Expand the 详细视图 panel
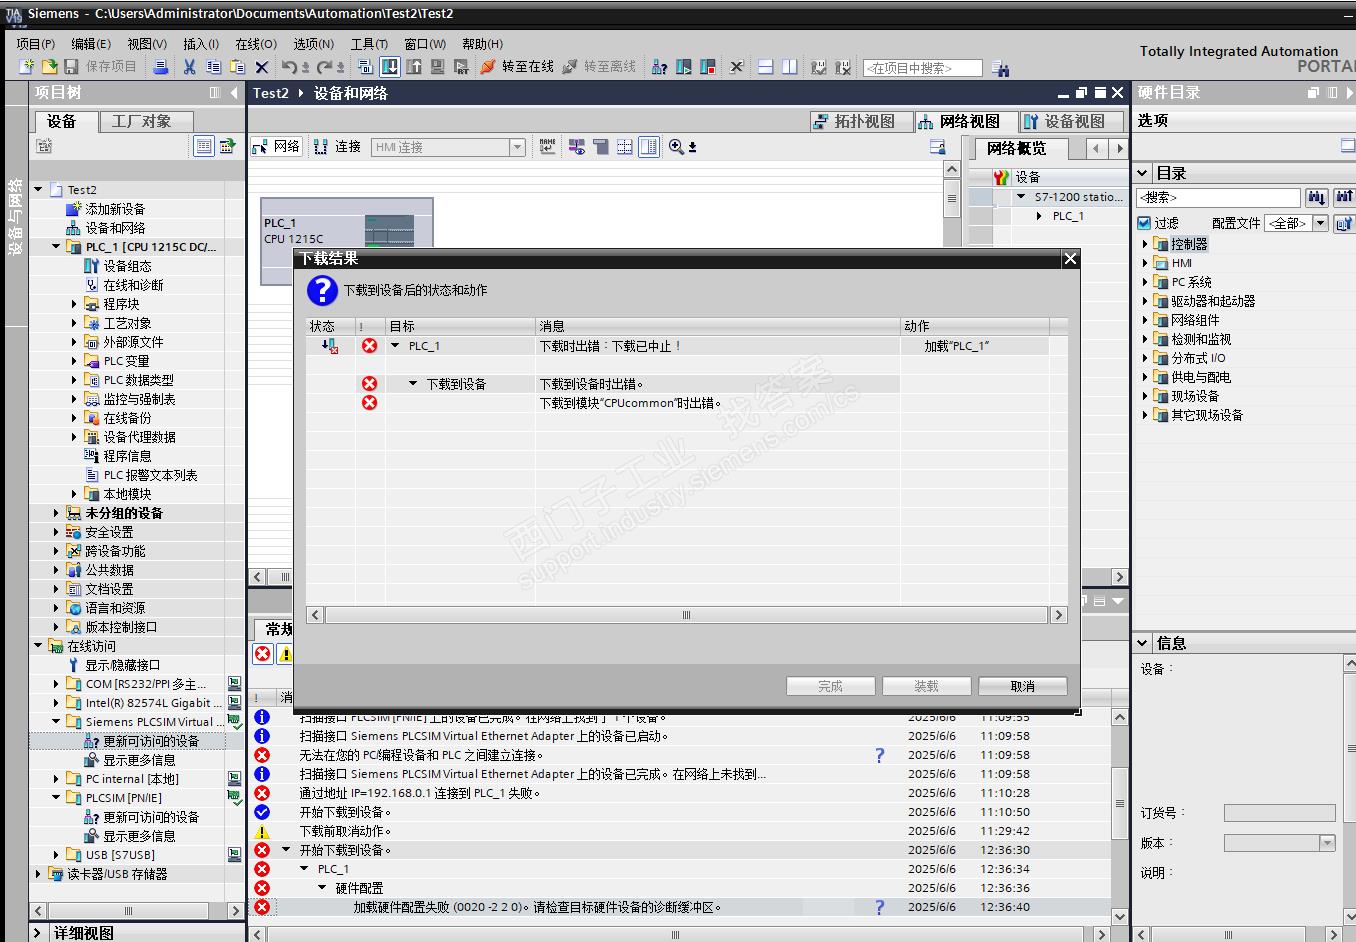The height and width of the screenshot is (942, 1356). [38, 933]
